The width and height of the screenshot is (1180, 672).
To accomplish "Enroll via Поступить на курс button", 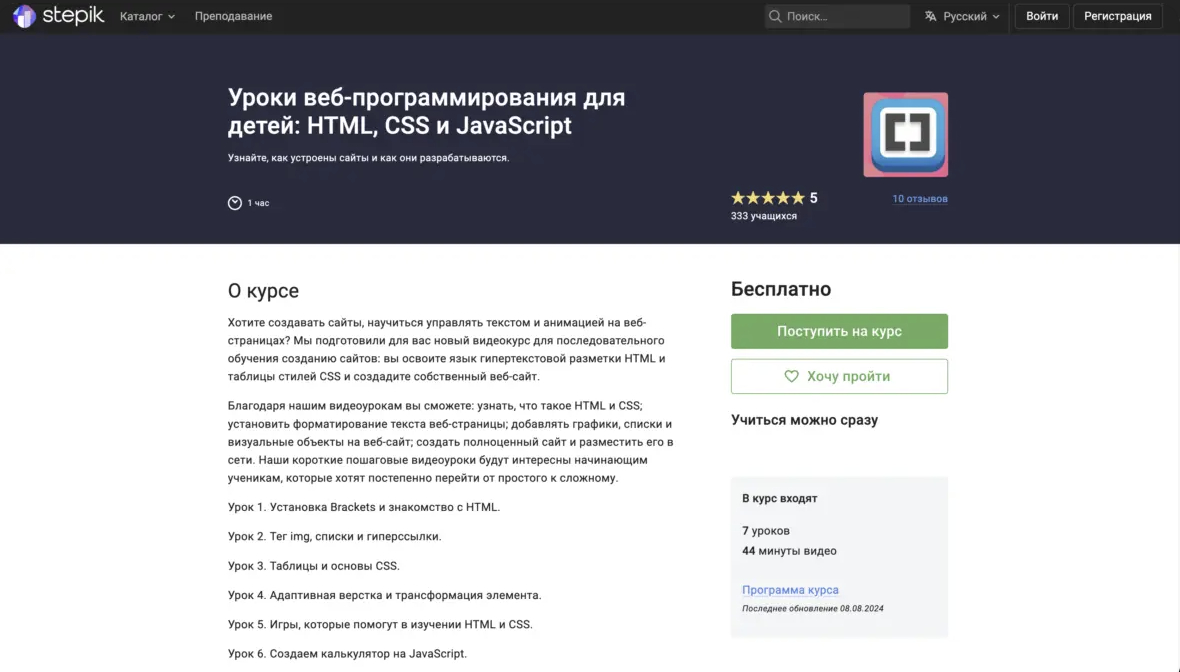I will pyautogui.click(x=839, y=331).
